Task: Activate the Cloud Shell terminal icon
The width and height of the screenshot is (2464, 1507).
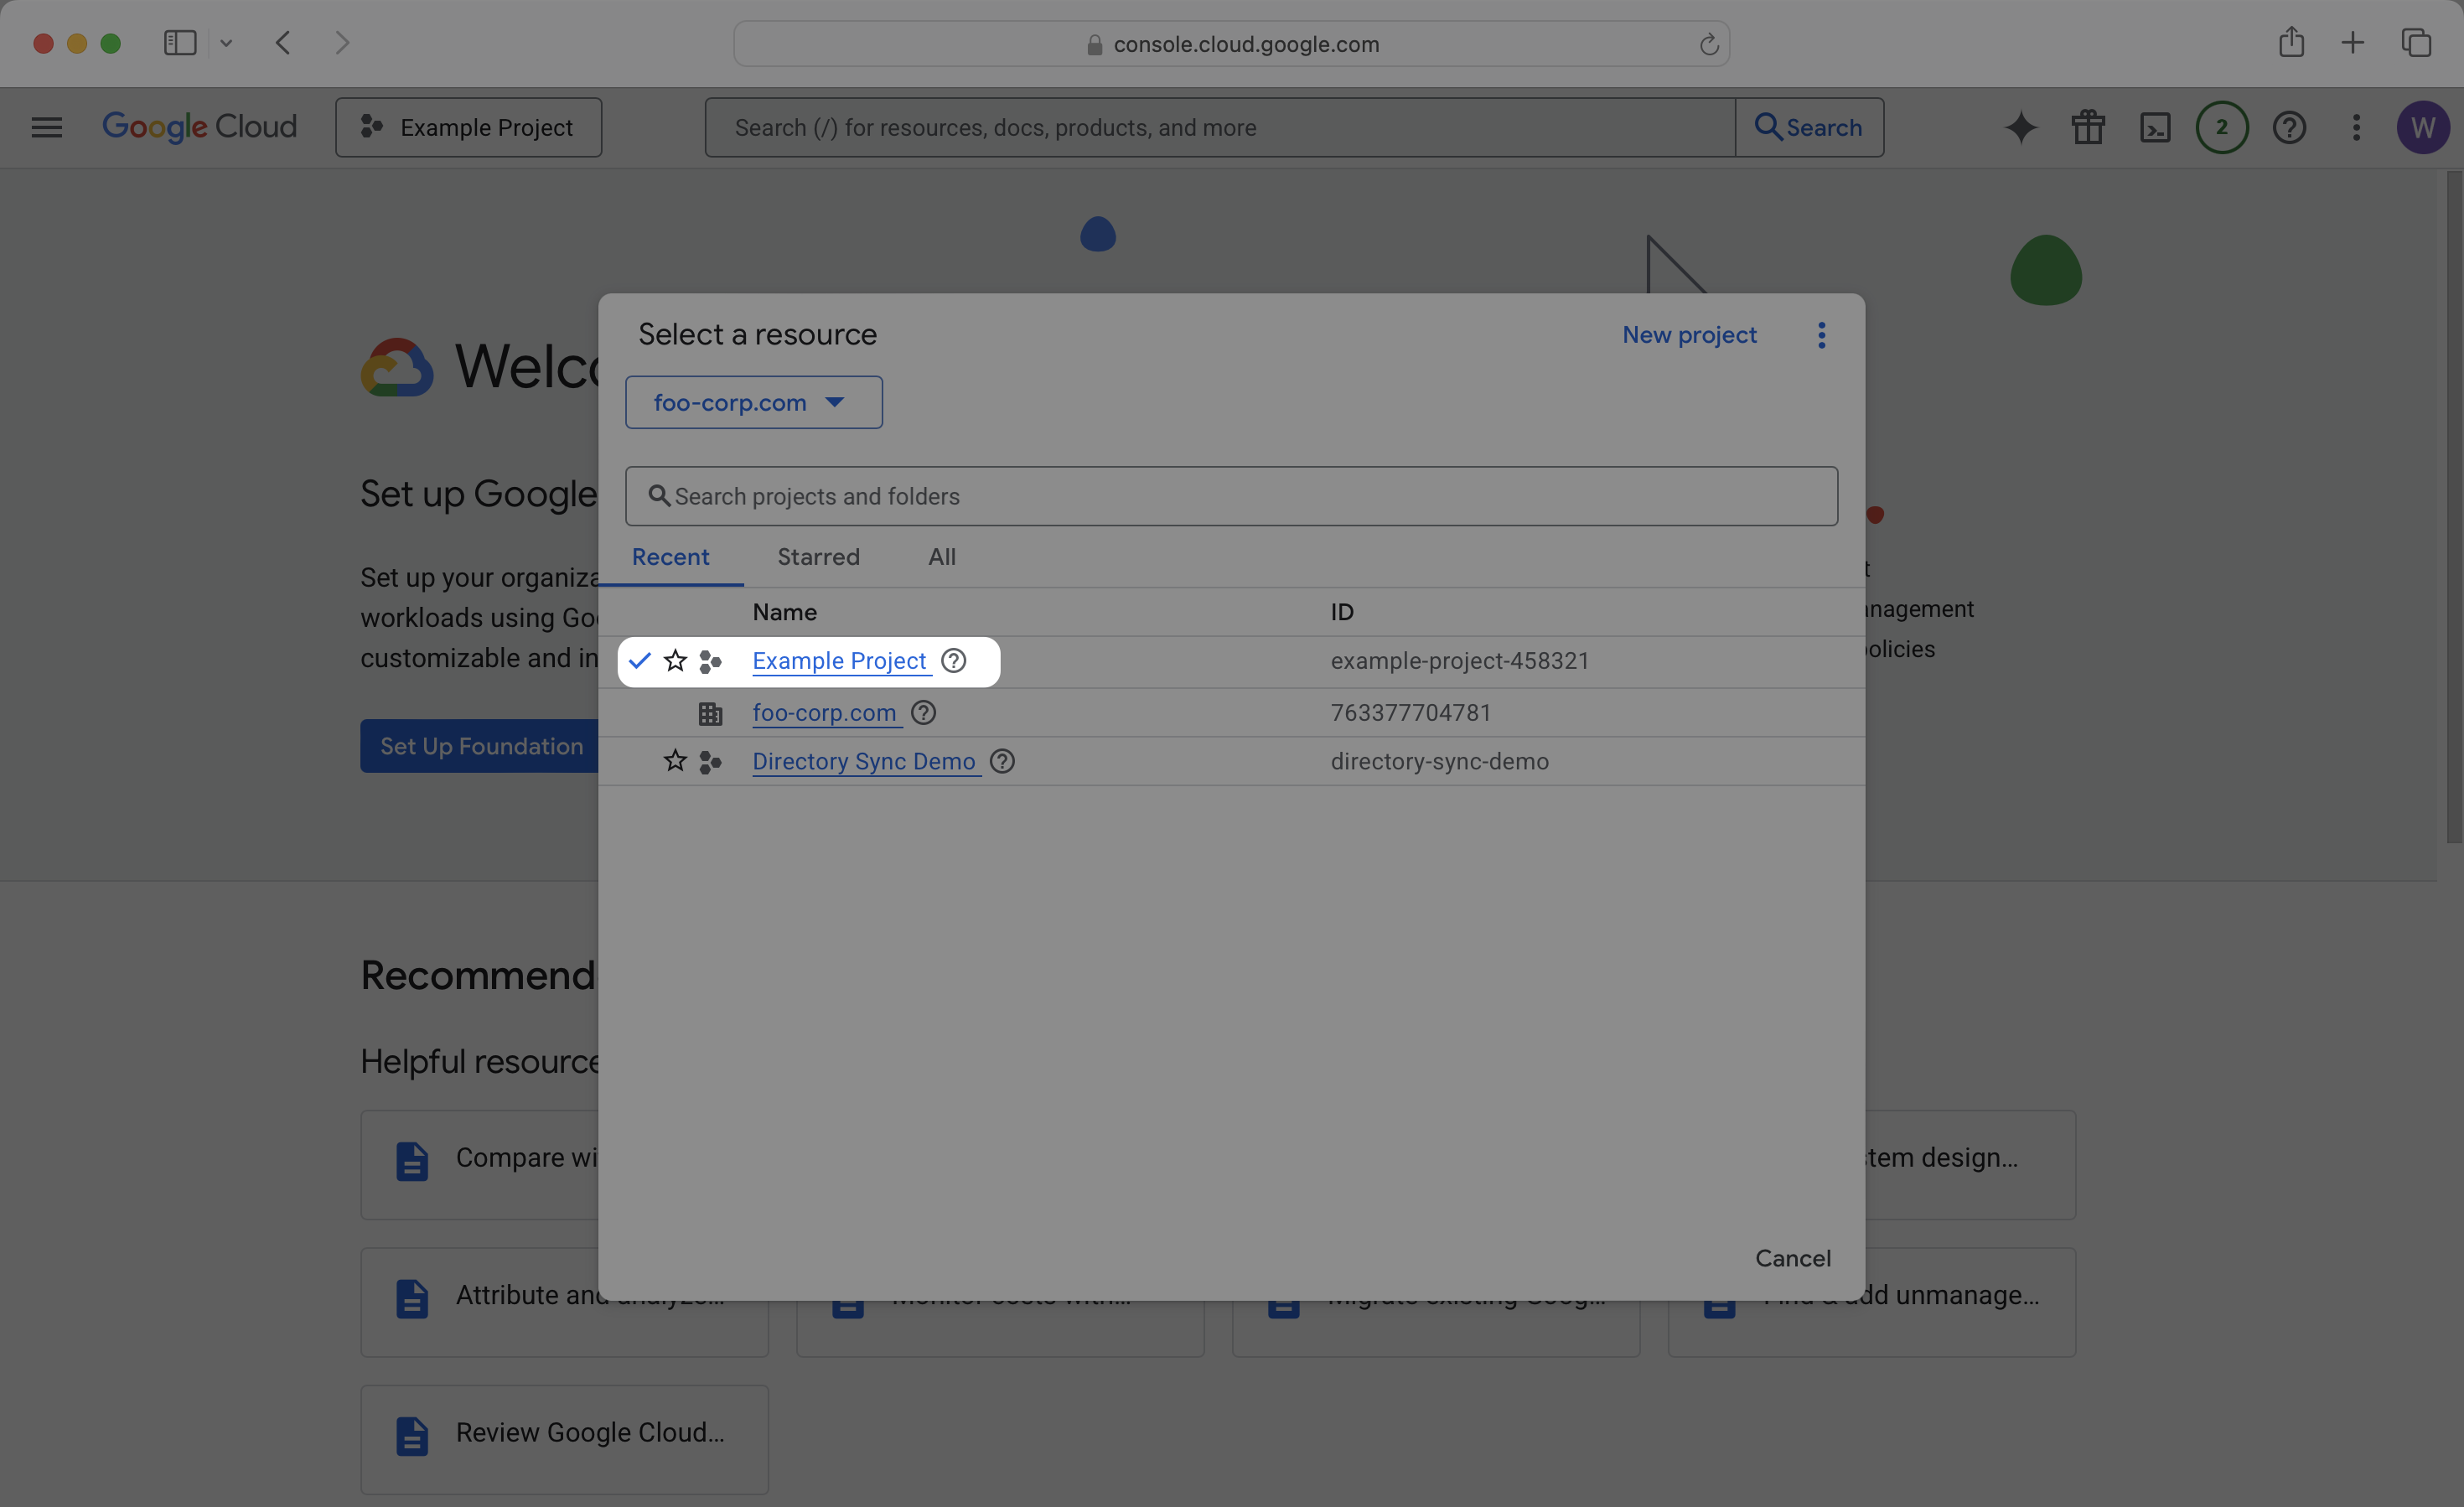Action: (x=2156, y=127)
